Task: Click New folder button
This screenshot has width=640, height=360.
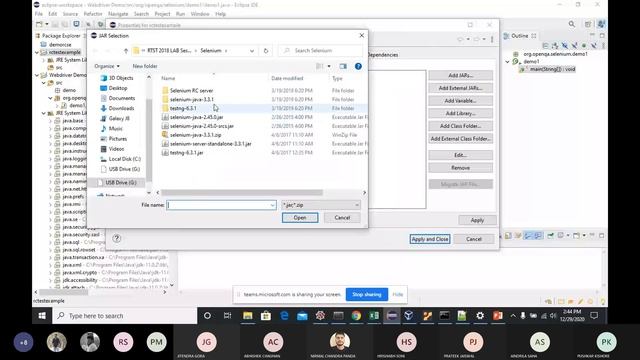Action: pos(144,66)
